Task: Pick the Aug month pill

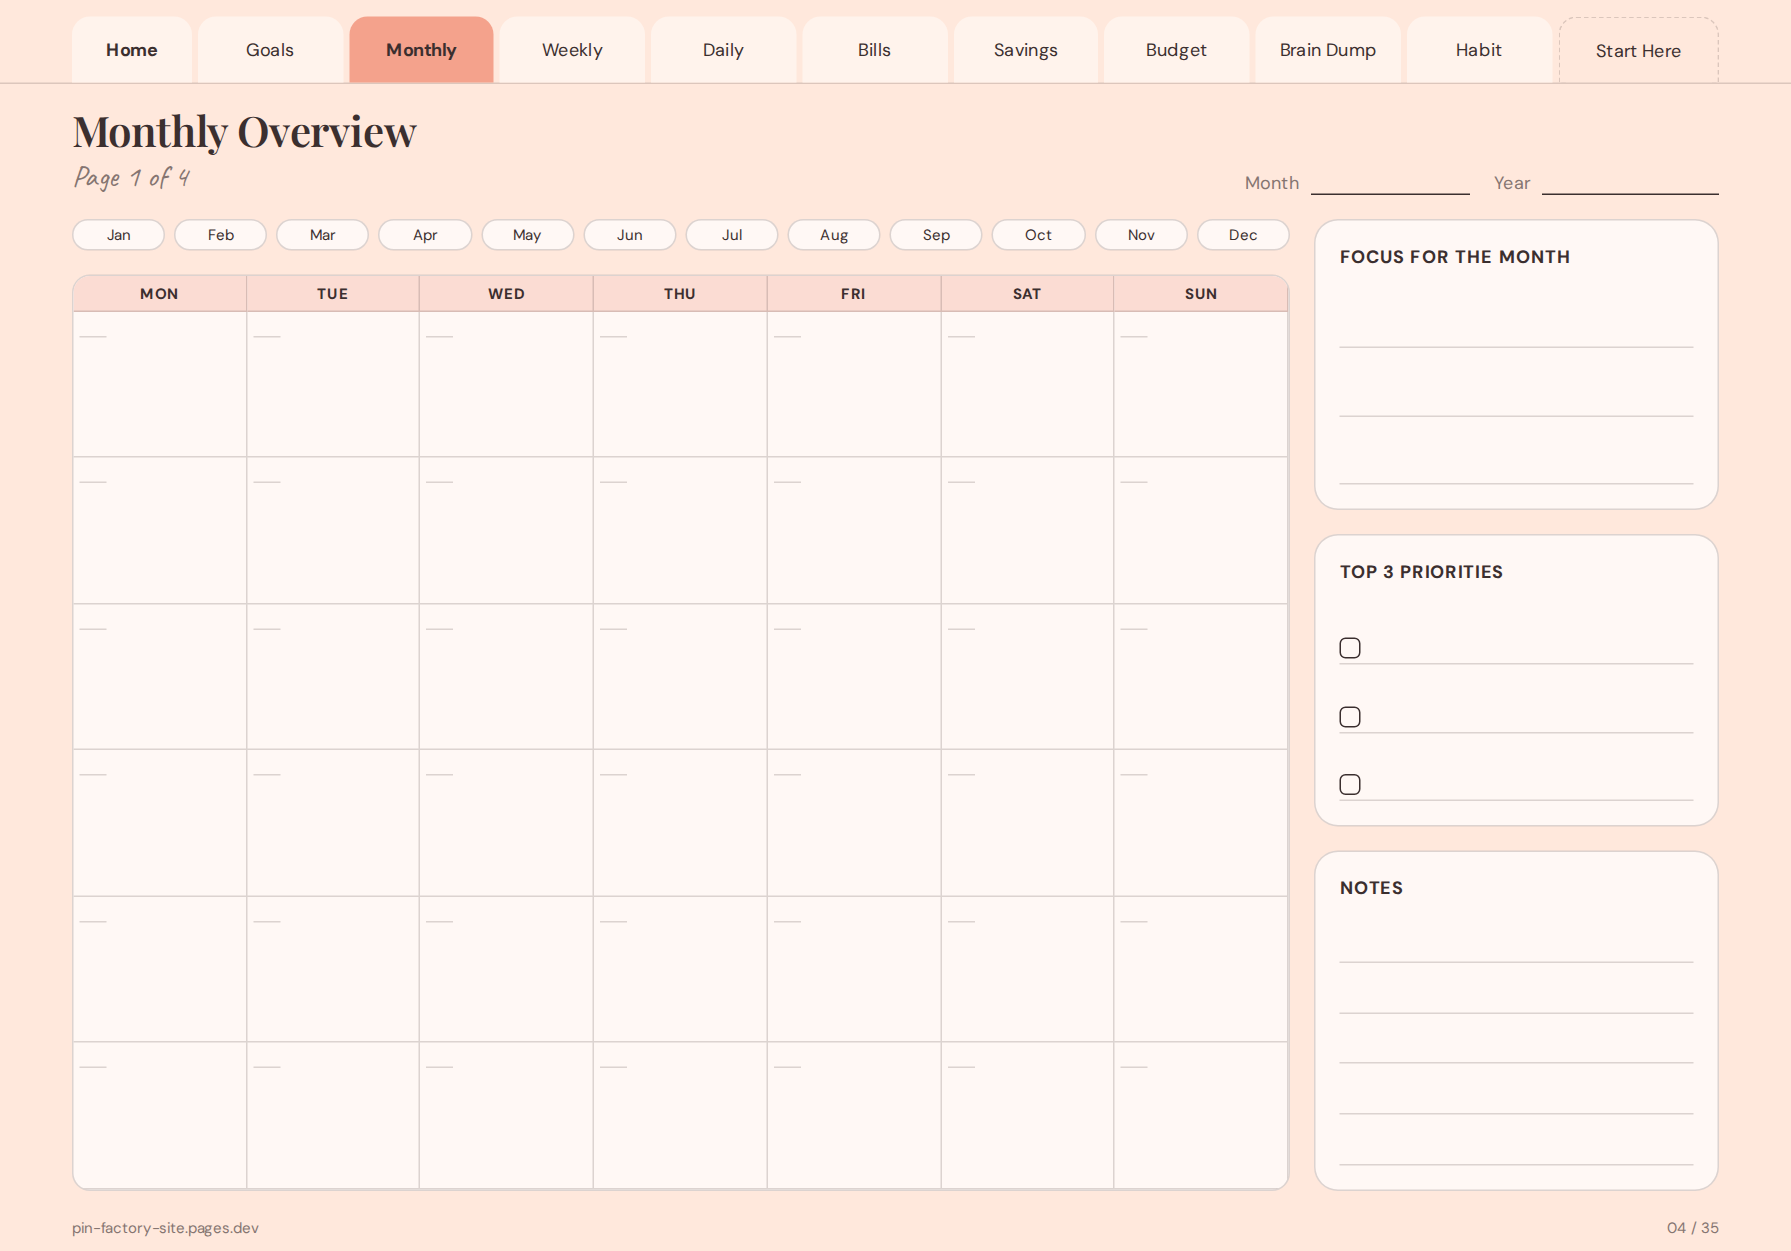Action: 834,235
